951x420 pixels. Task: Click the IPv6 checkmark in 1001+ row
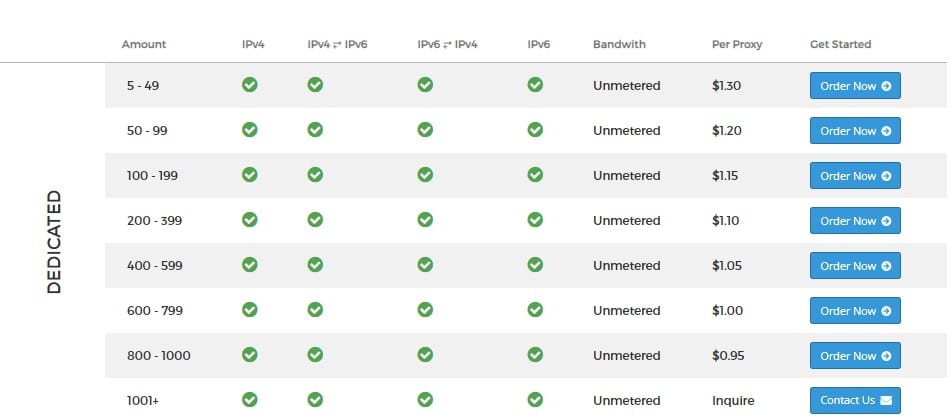click(535, 400)
